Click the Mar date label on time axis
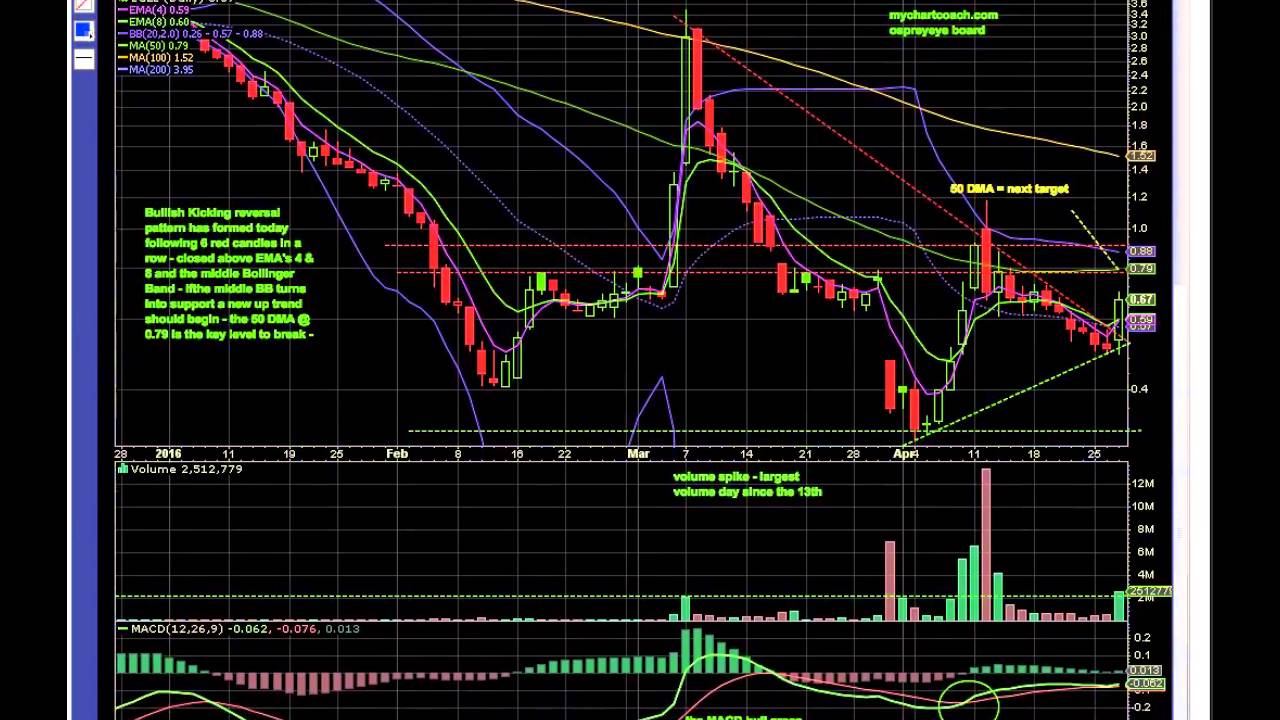 638,454
